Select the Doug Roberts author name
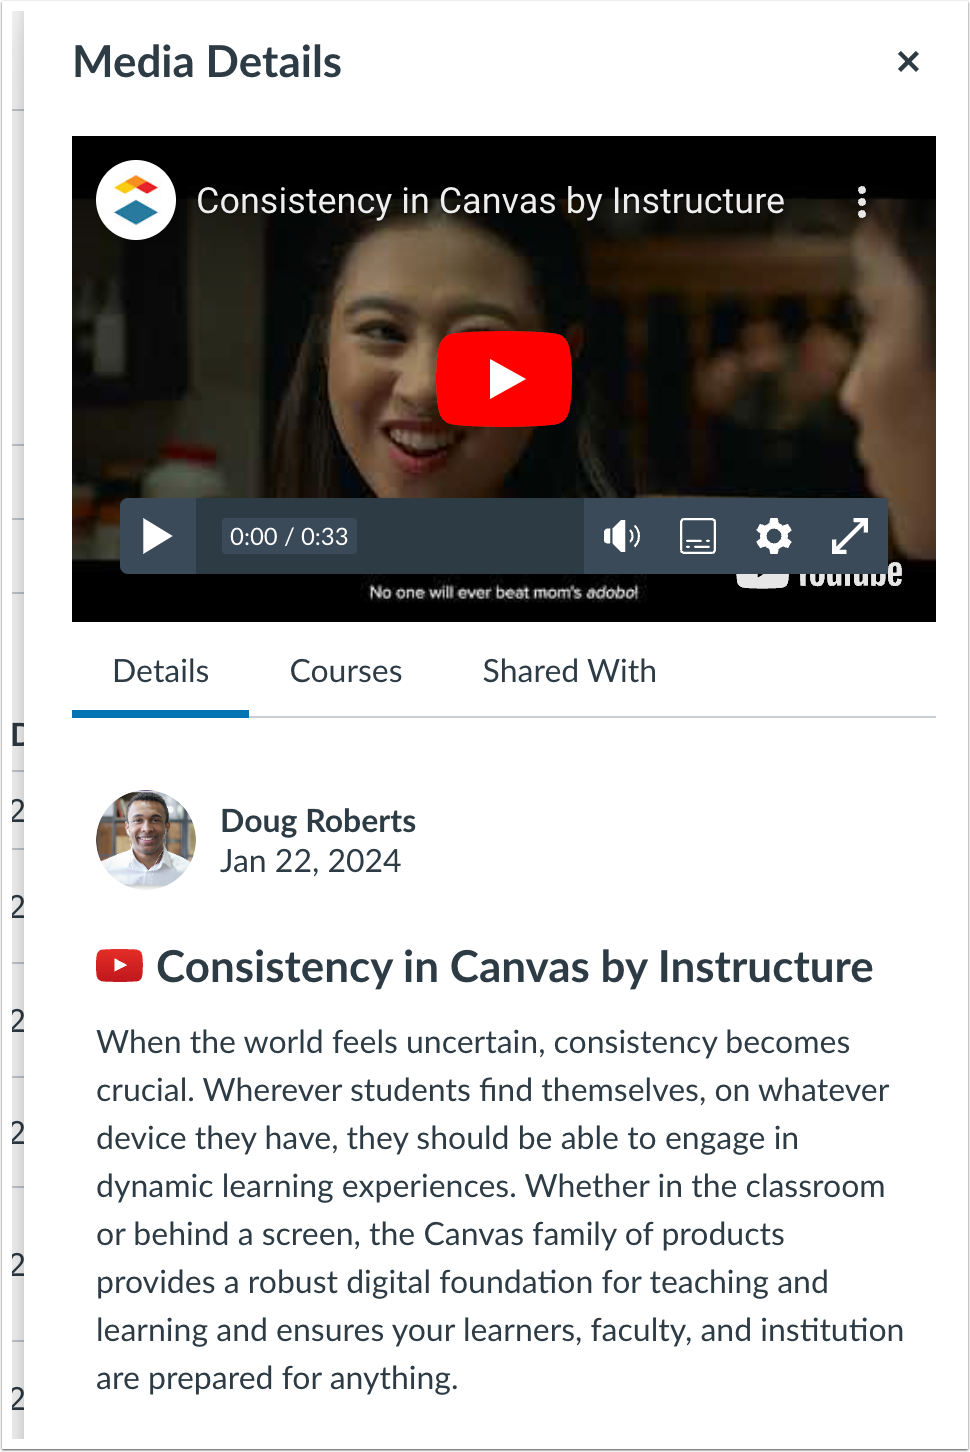Viewport: 970px width, 1452px height. tap(318, 821)
